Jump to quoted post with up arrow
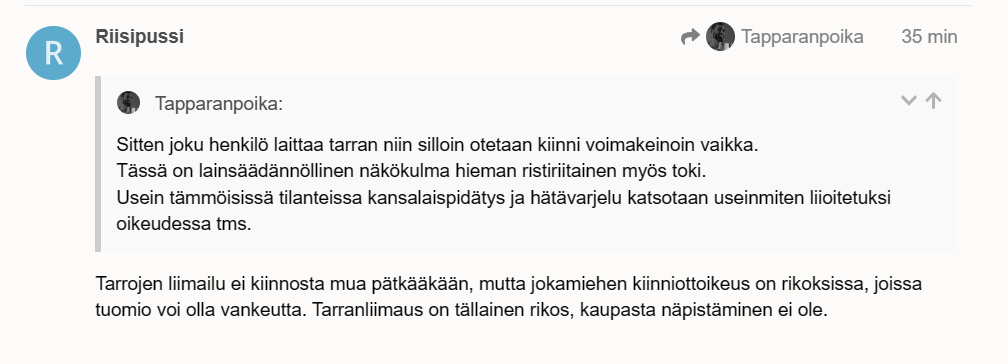1008x364 pixels. [933, 100]
